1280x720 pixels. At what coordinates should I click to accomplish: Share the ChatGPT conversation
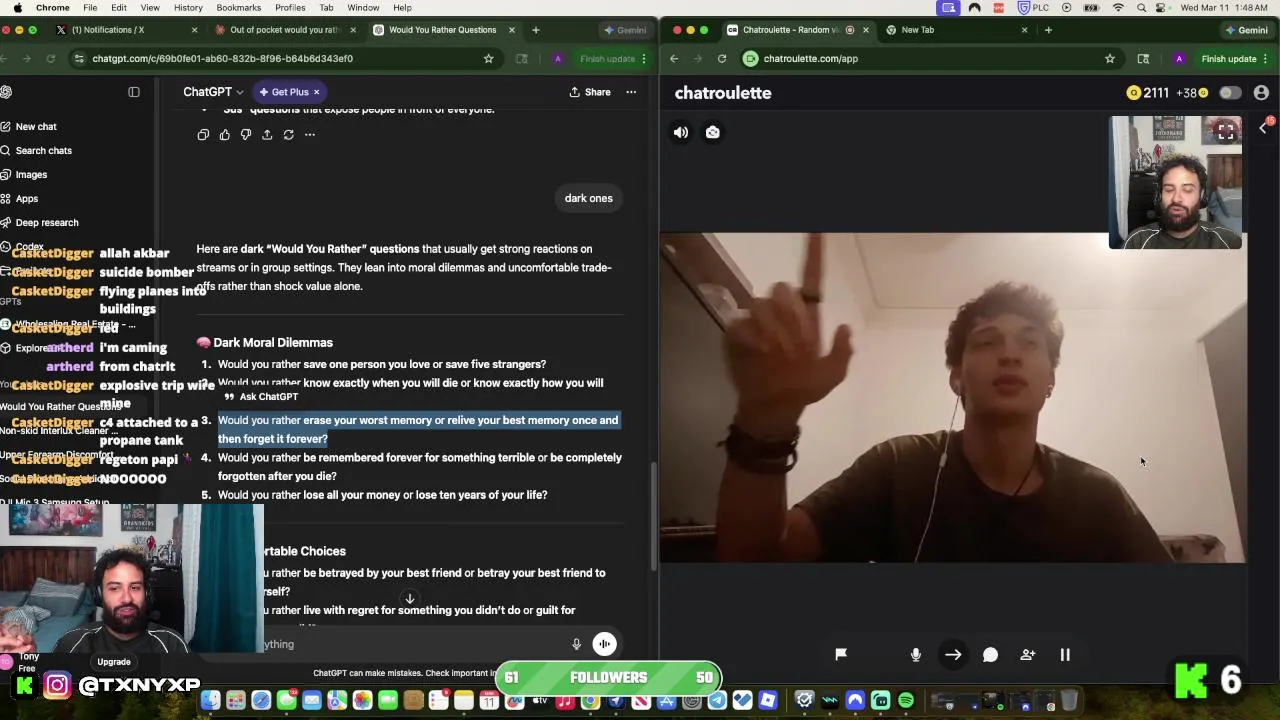[590, 92]
